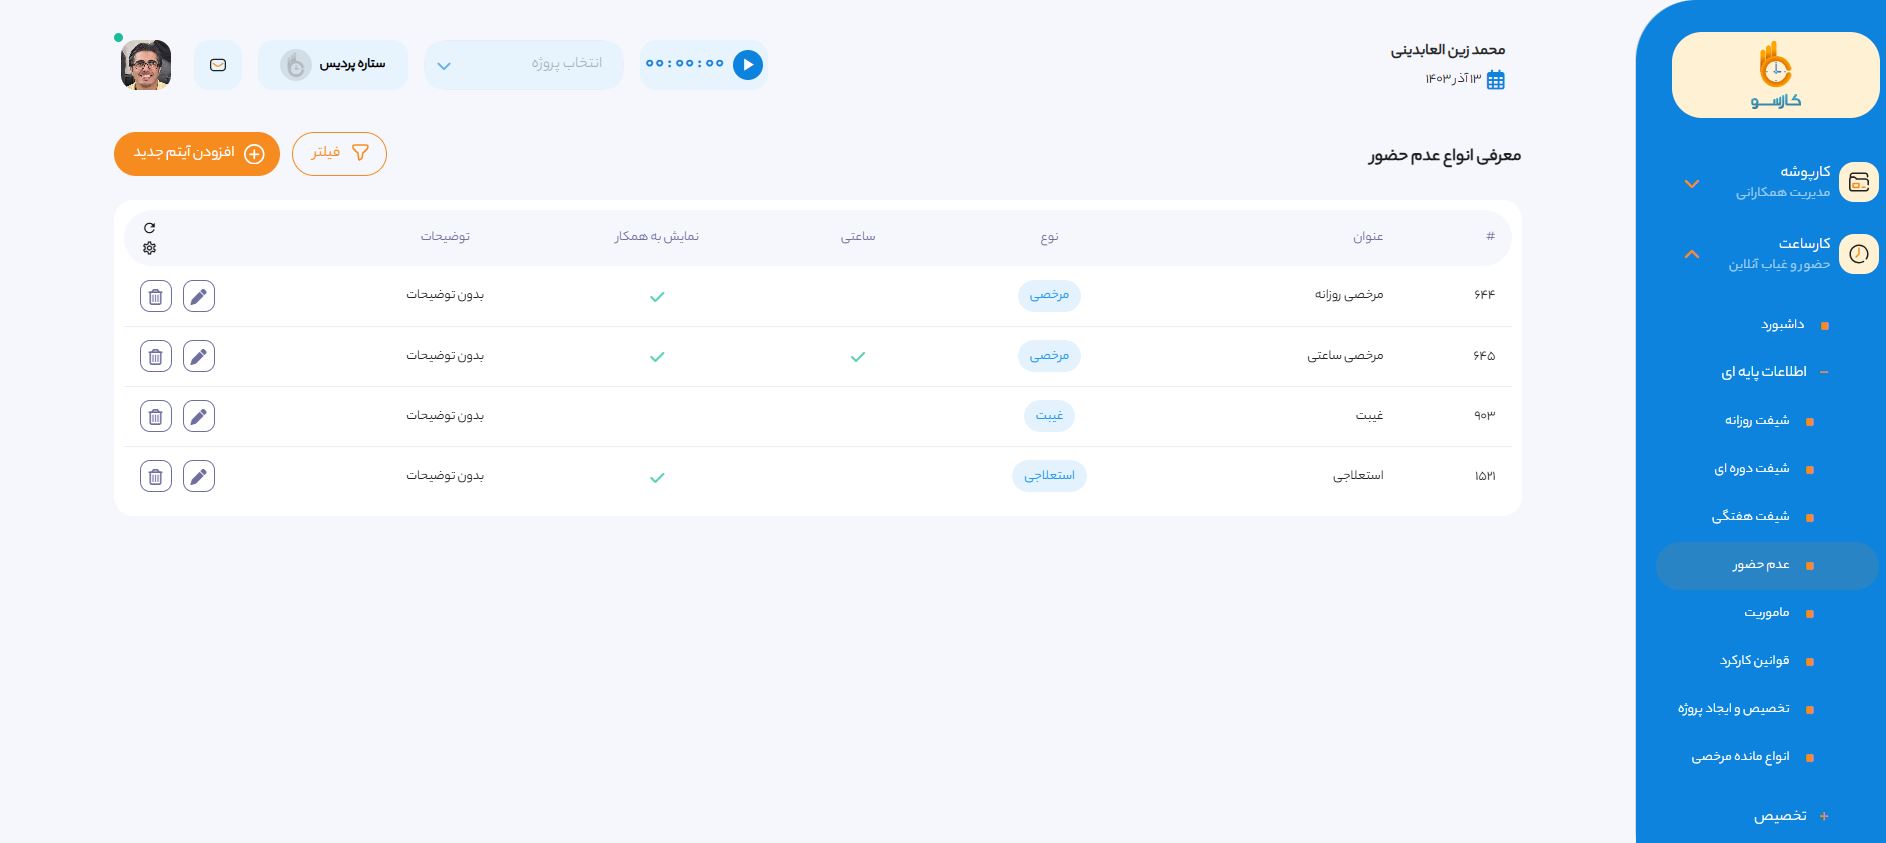The height and width of the screenshot is (843, 1886).
Task: Refresh the absence types table
Action: 150,228
